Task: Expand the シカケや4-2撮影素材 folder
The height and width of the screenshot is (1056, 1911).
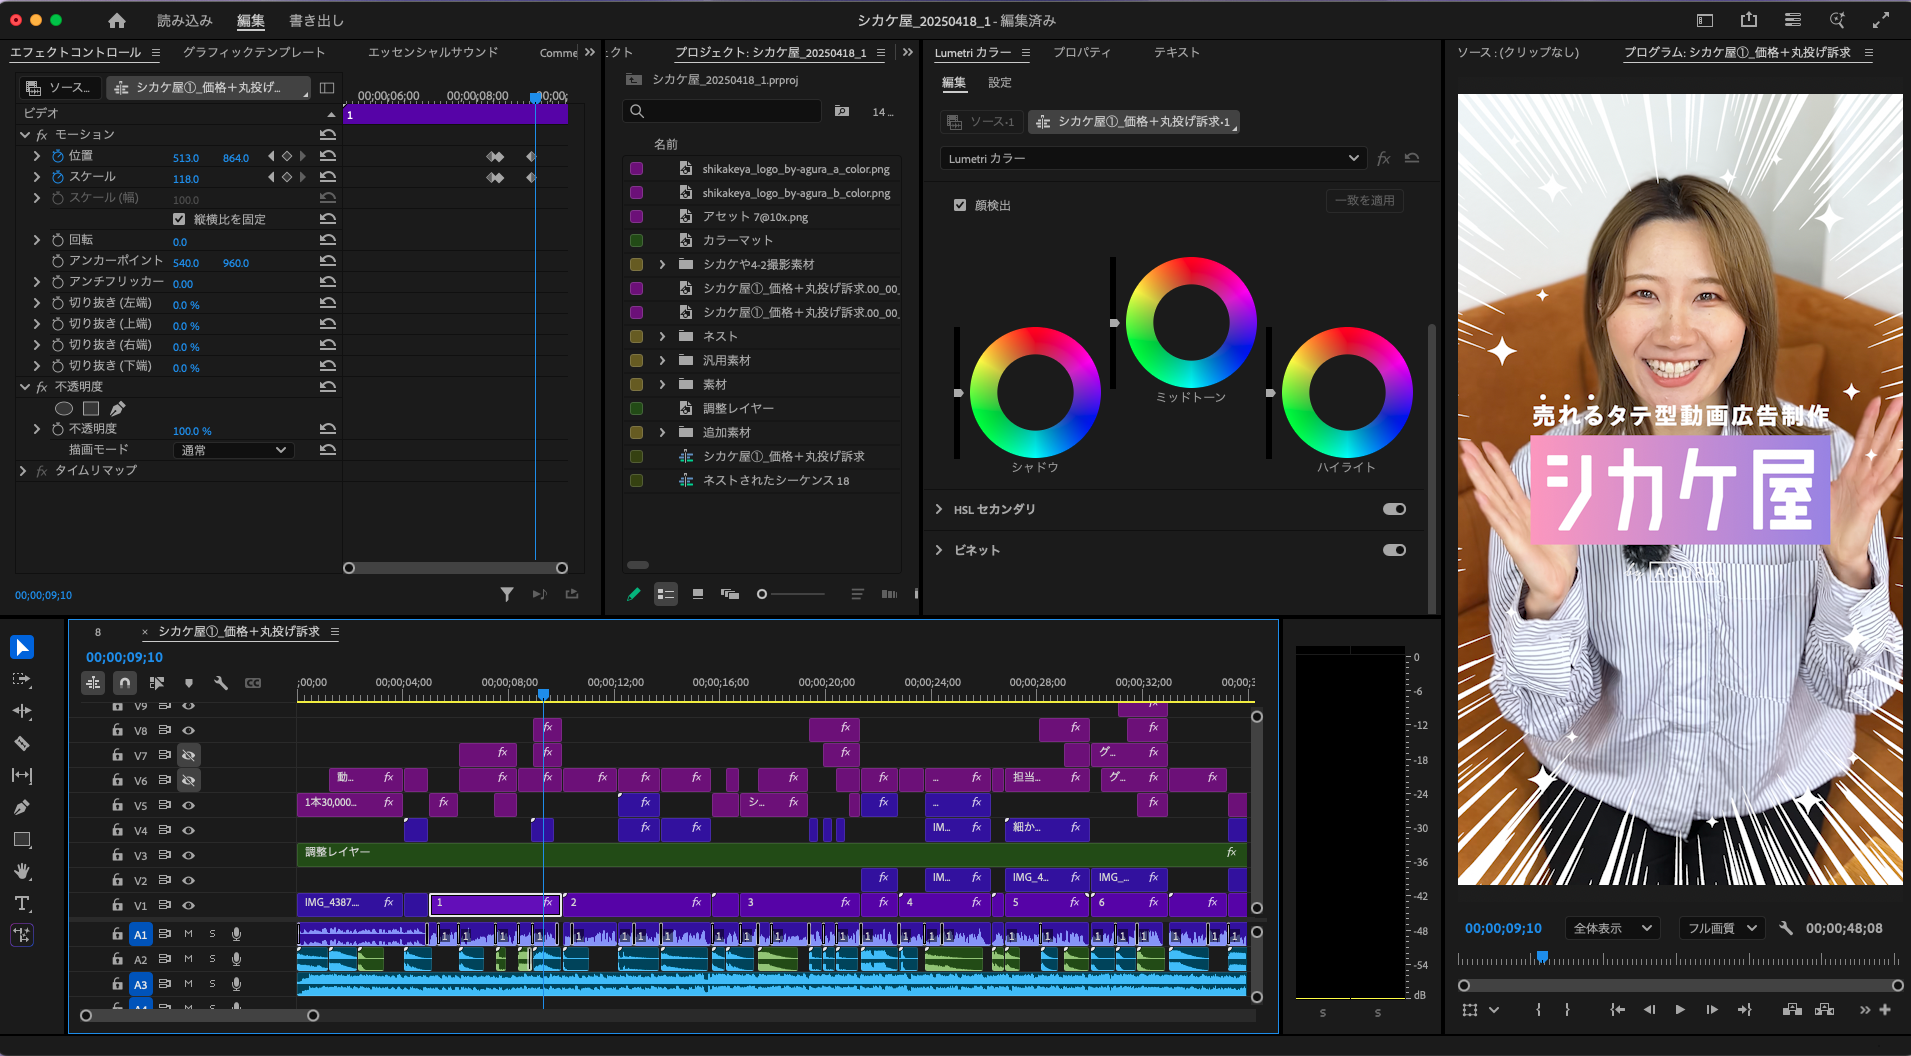Action: (662, 264)
